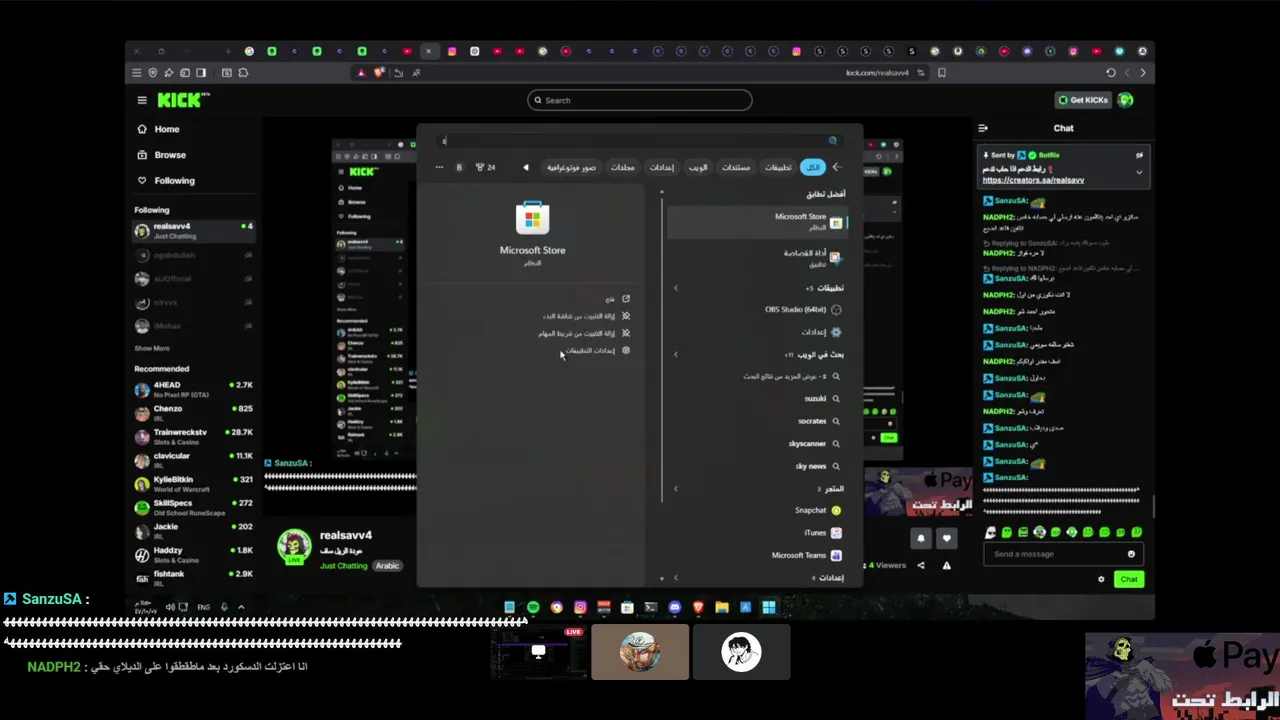Click Unpin from taskbar for Microsoft Store
This screenshot has height=720, width=1280.
(584, 333)
